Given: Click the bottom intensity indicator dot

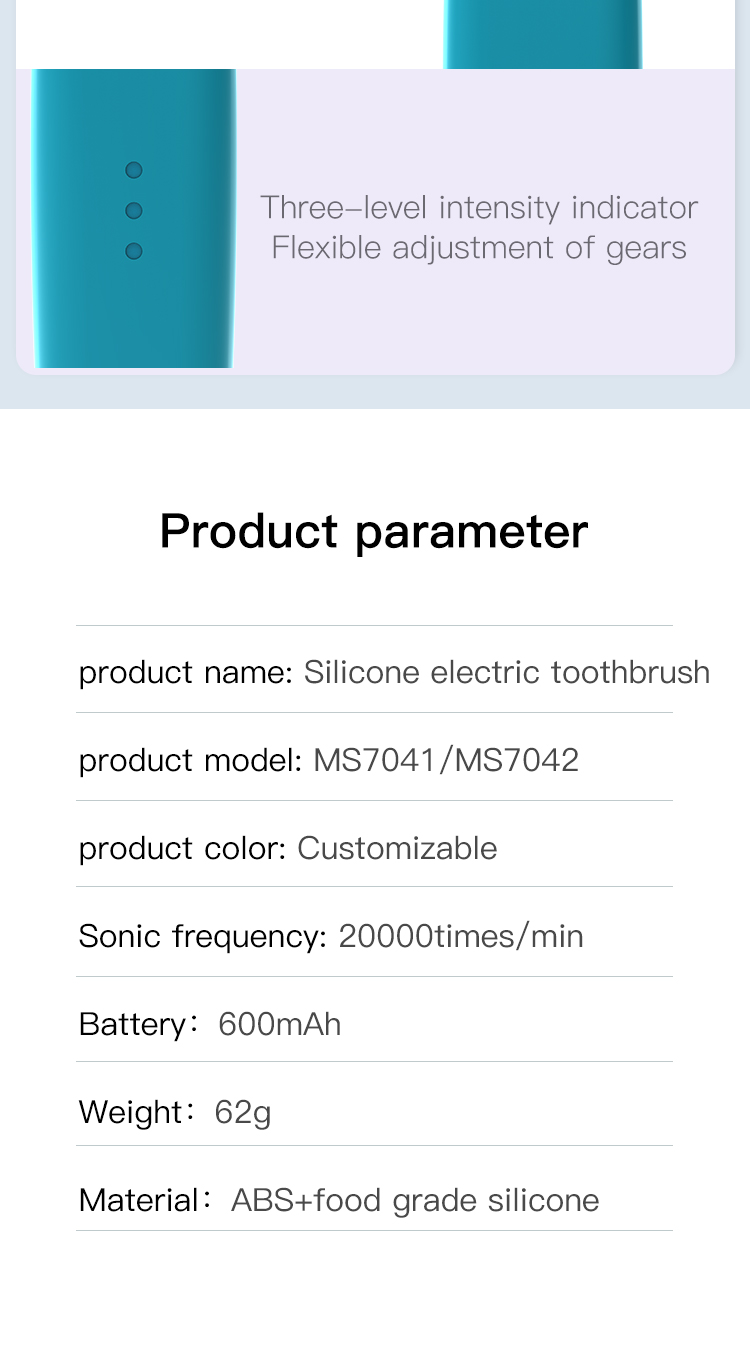Looking at the screenshot, I should [x=134, y=251].
